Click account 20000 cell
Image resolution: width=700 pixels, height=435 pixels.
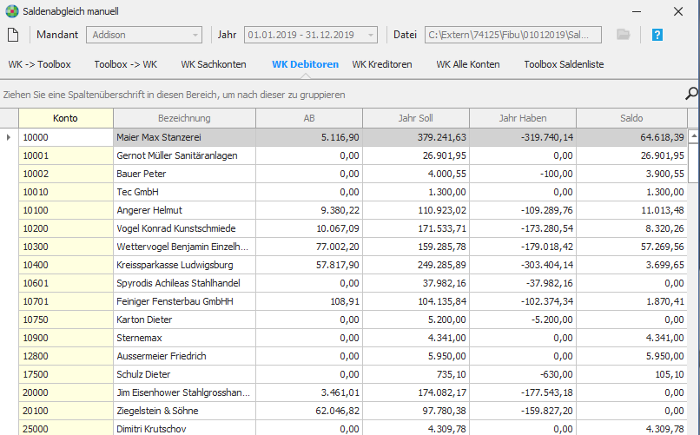66,393
